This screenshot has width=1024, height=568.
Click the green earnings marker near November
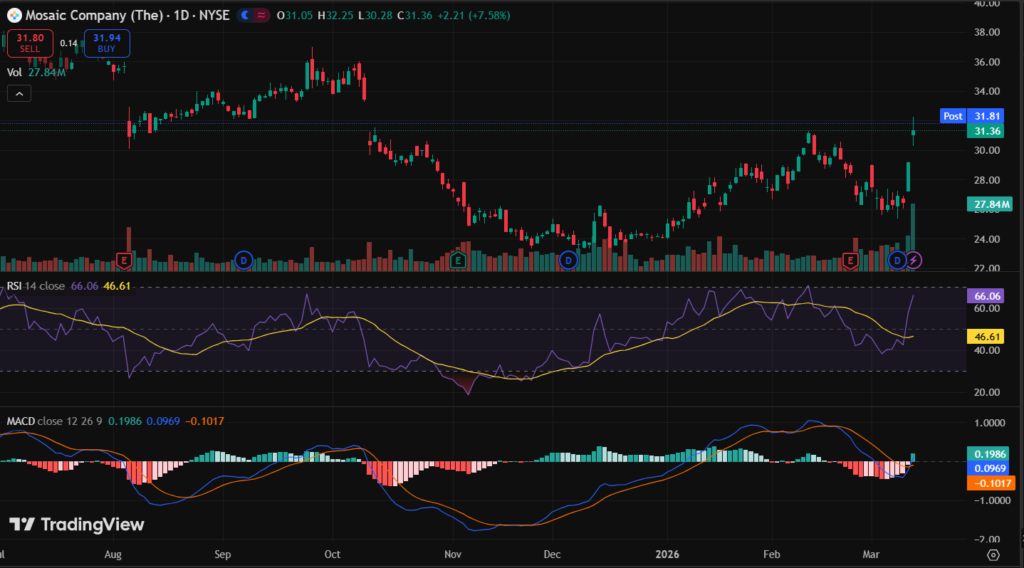pos(457,260)
